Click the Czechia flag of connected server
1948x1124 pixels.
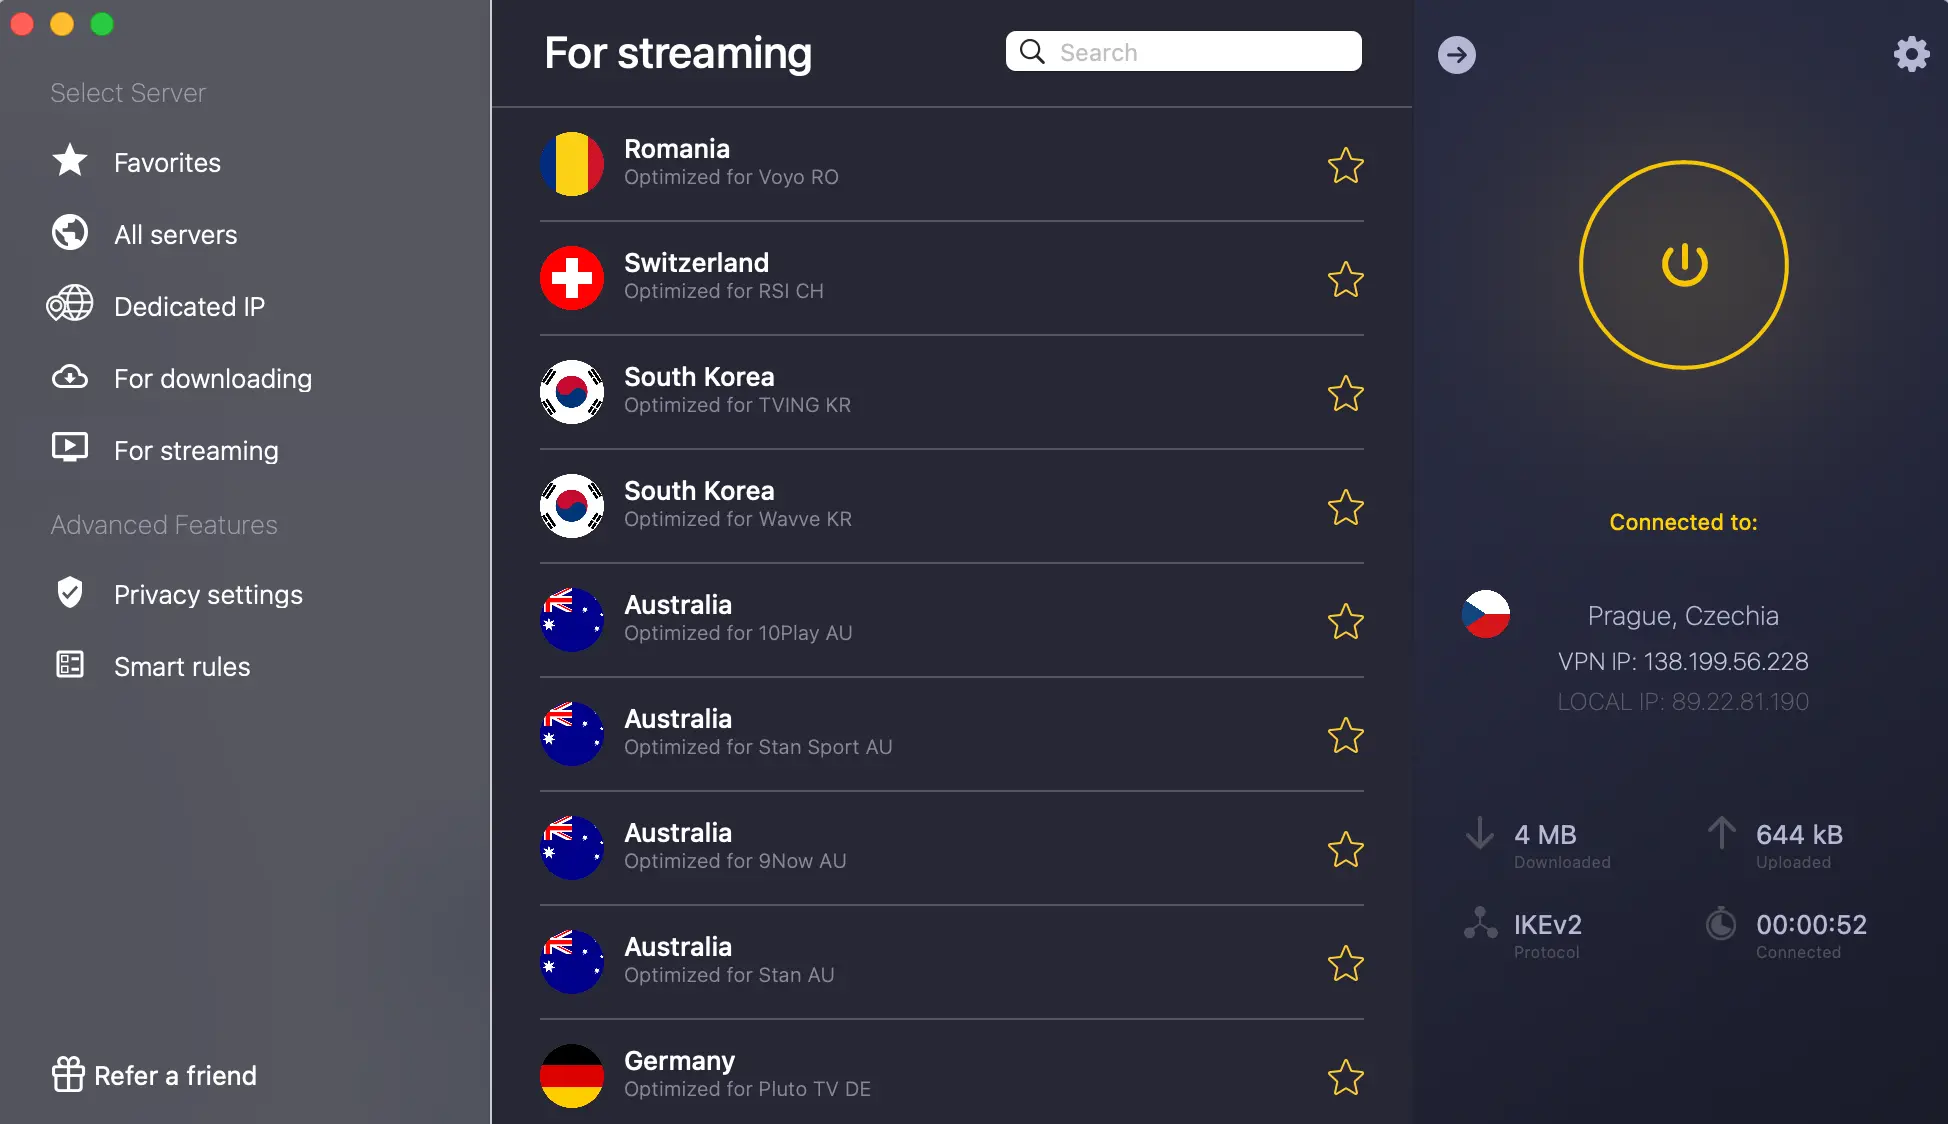click(1486, 614)
